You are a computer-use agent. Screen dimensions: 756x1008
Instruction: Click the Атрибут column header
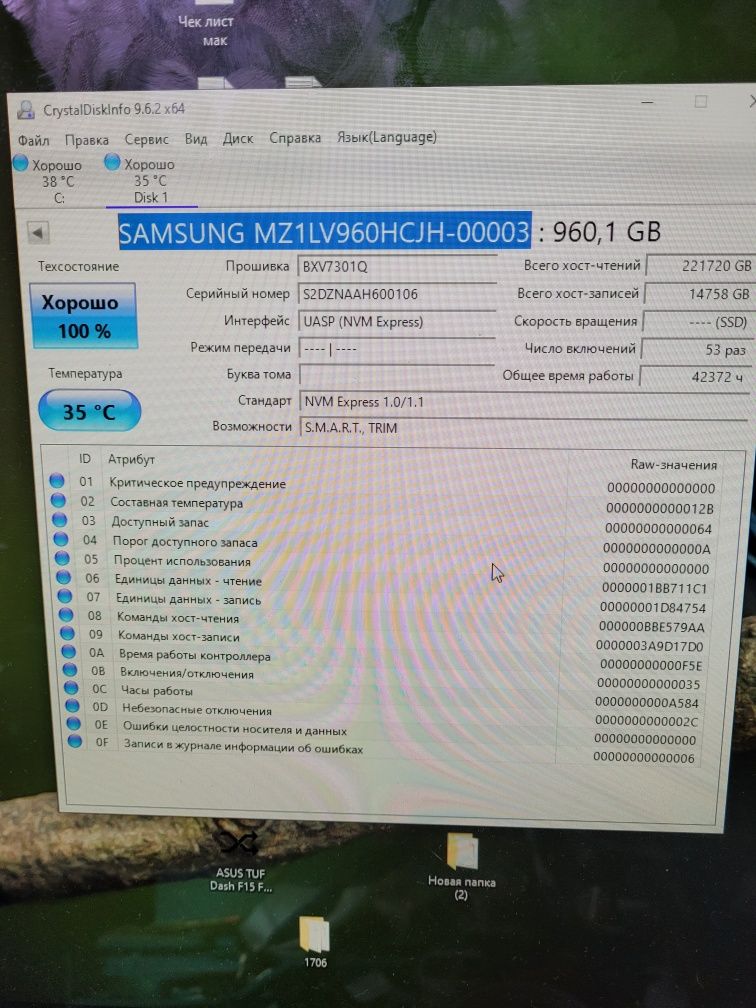tap(131, 459)
